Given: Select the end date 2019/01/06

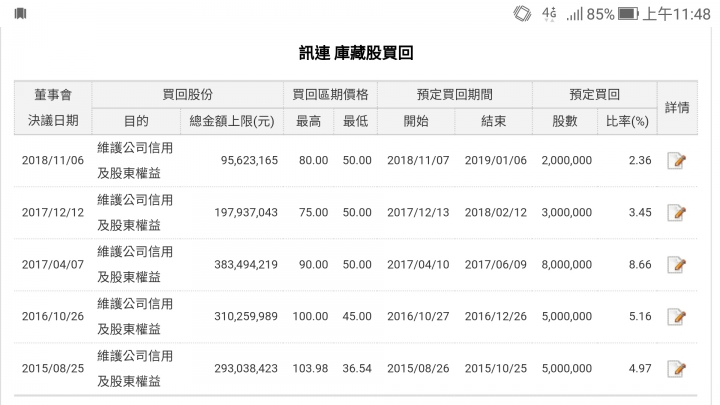Looking at the screenshot, I should tap(496, 160).
